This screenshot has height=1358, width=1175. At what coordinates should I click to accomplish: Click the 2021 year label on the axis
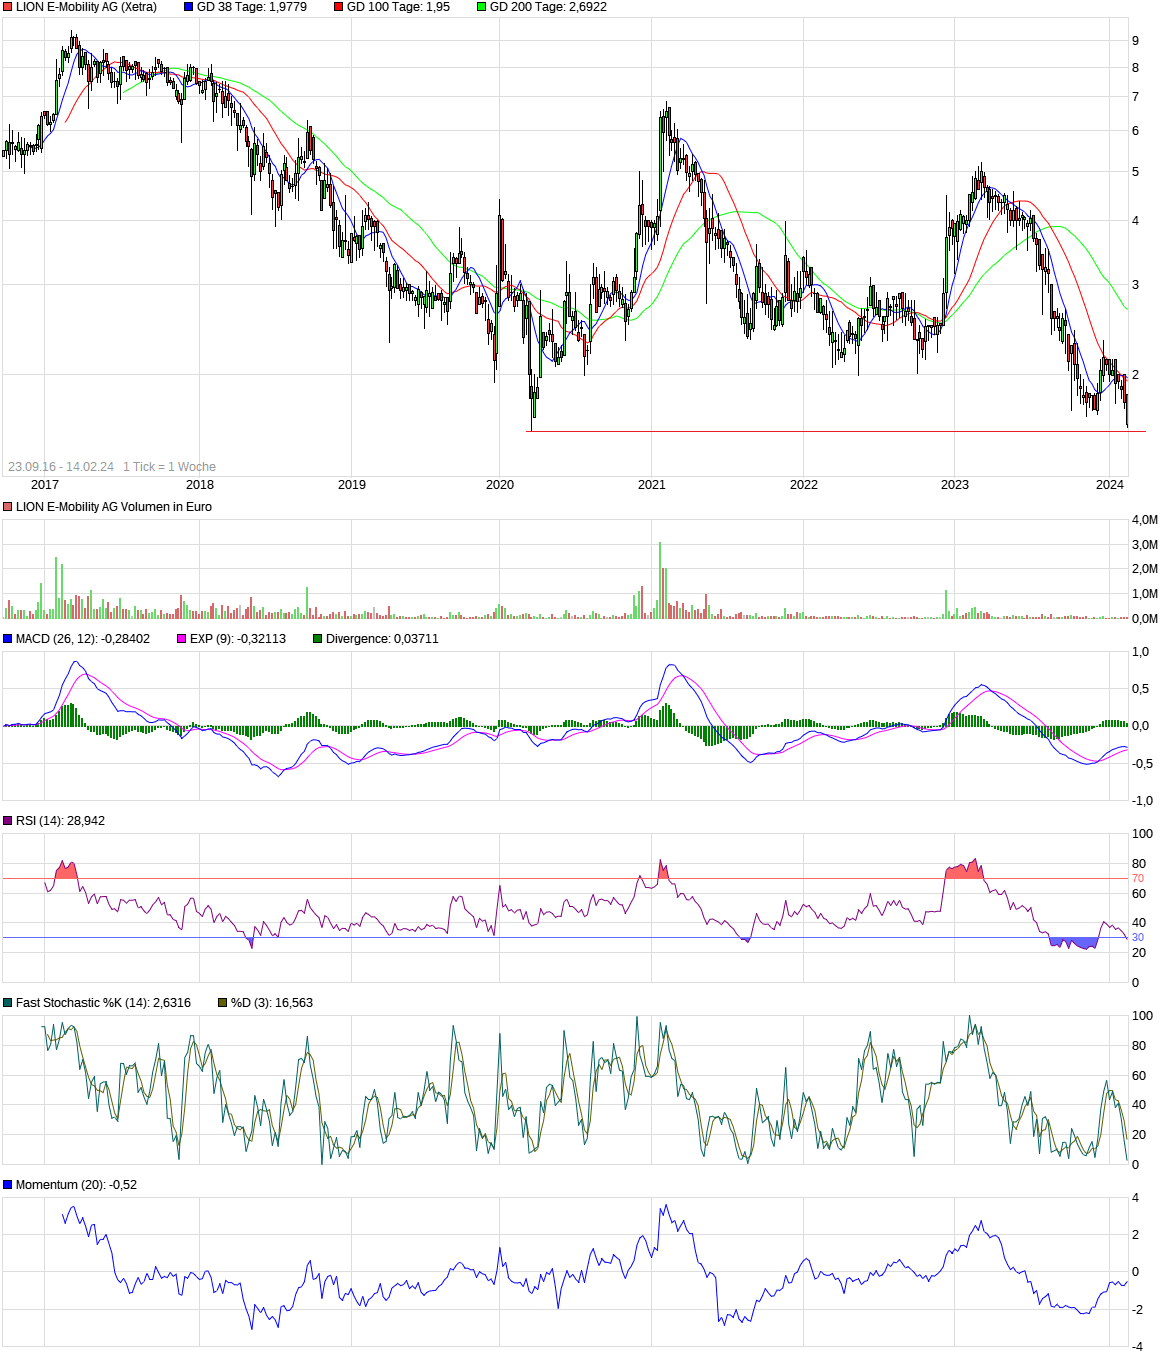click(x=652, y=485)
